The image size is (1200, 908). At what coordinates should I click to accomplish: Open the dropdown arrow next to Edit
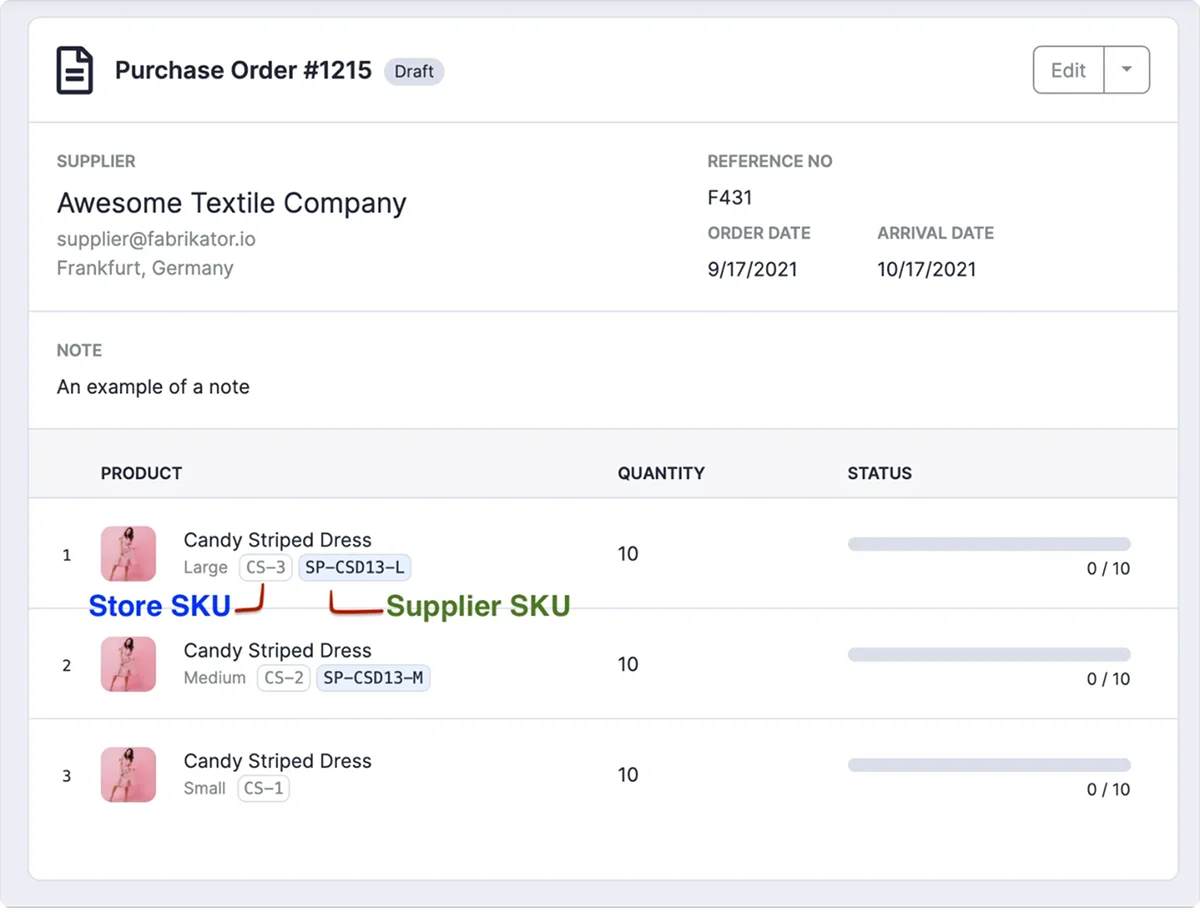coord(1127,70)
